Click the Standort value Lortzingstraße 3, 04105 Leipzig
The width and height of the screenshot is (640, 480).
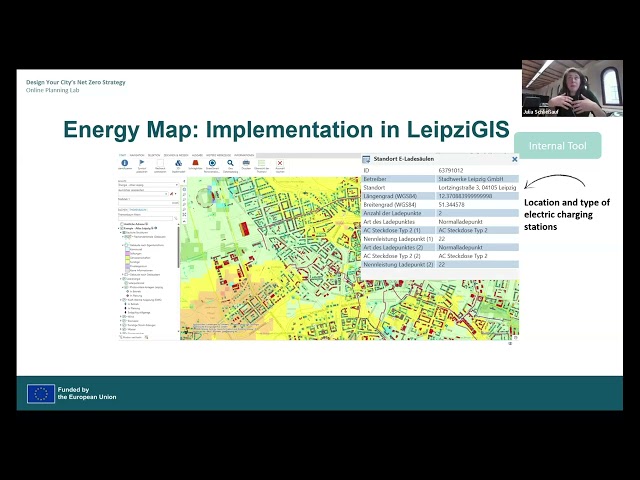[477, 187]
